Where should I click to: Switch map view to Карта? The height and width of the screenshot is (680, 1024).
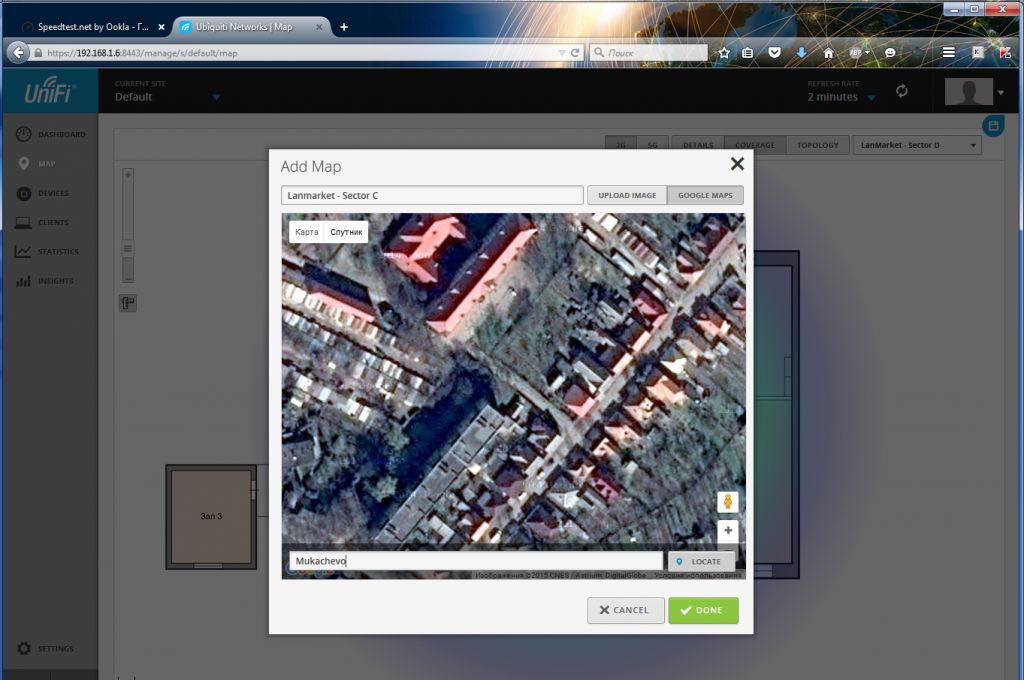click(307, 232)
